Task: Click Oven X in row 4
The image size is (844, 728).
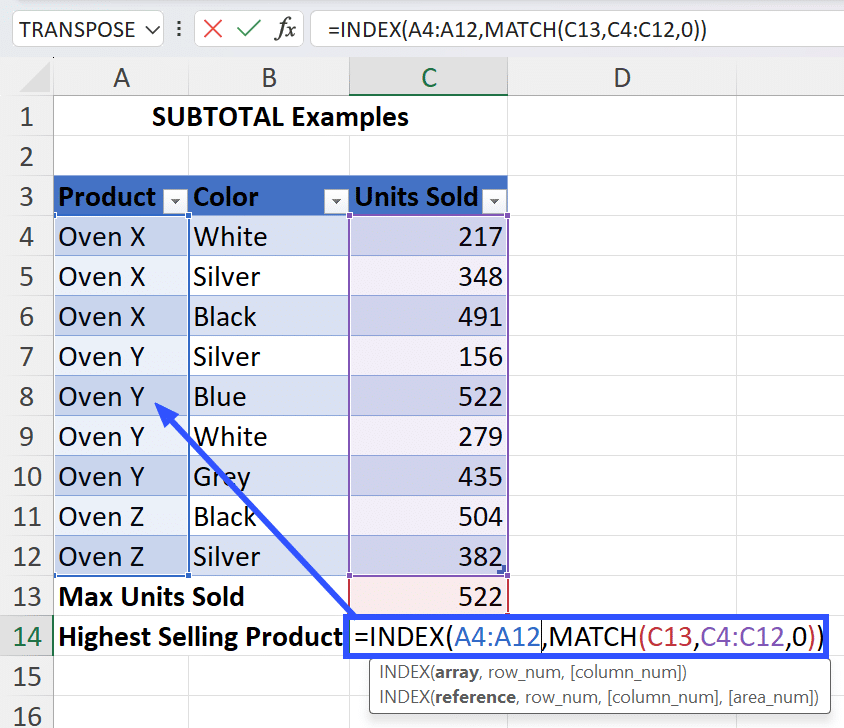Action: click(x=121, y=237)
